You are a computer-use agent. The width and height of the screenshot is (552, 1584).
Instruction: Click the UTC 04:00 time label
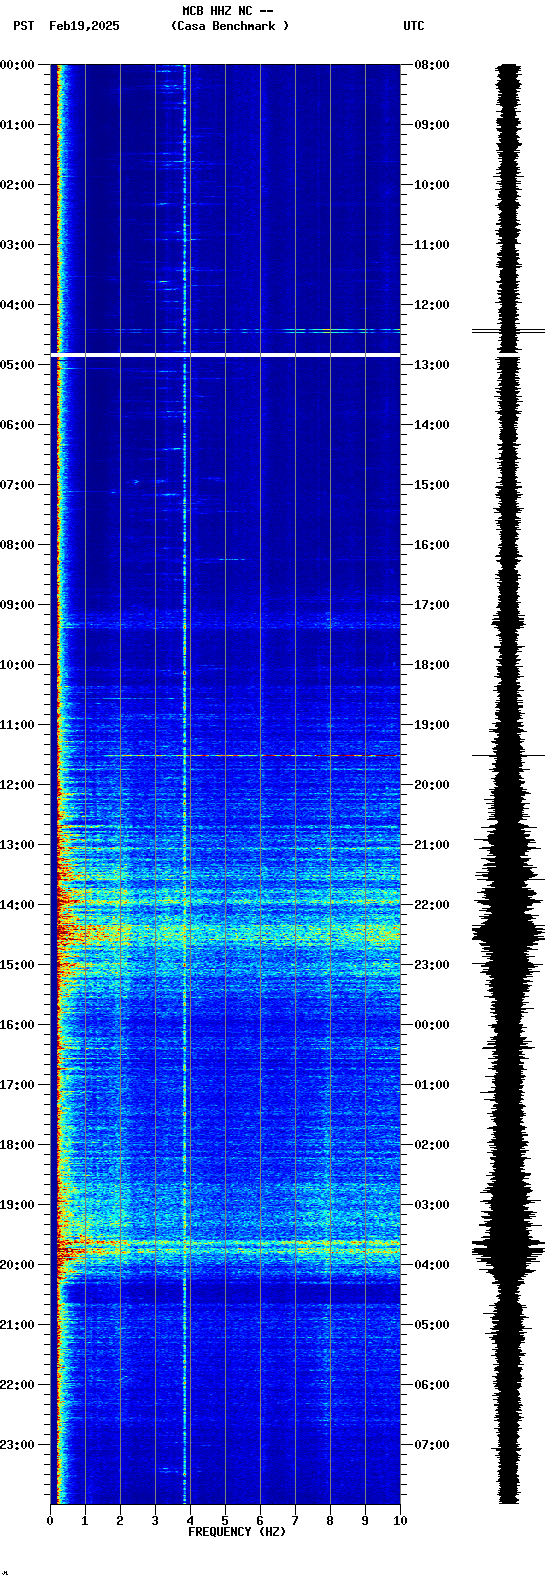click(x=432, y=1265)
